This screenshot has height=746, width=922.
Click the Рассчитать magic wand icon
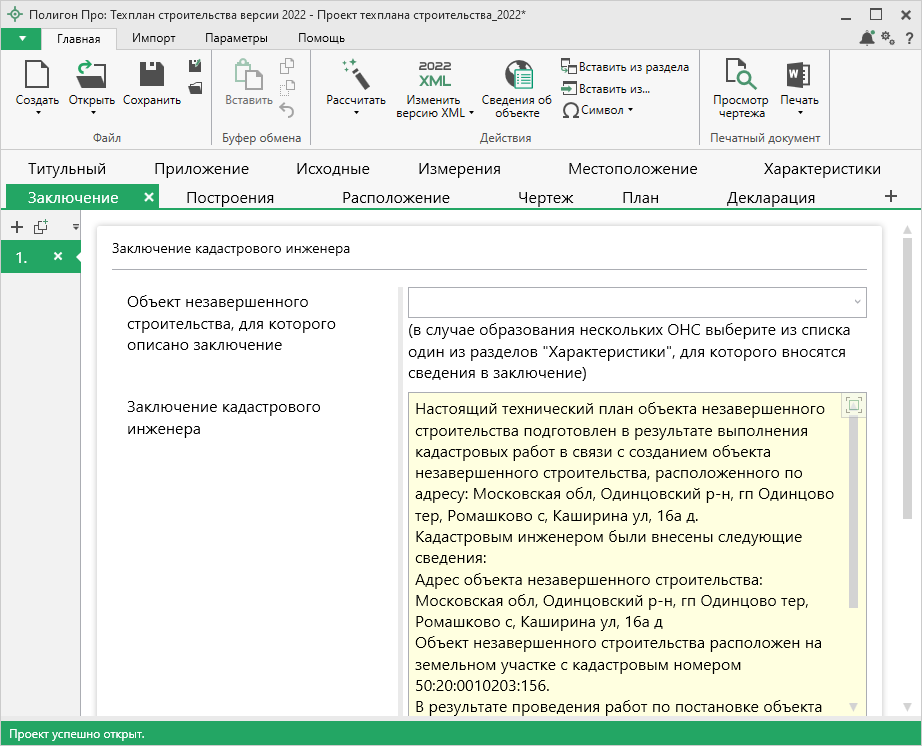(x=355, y=75)
